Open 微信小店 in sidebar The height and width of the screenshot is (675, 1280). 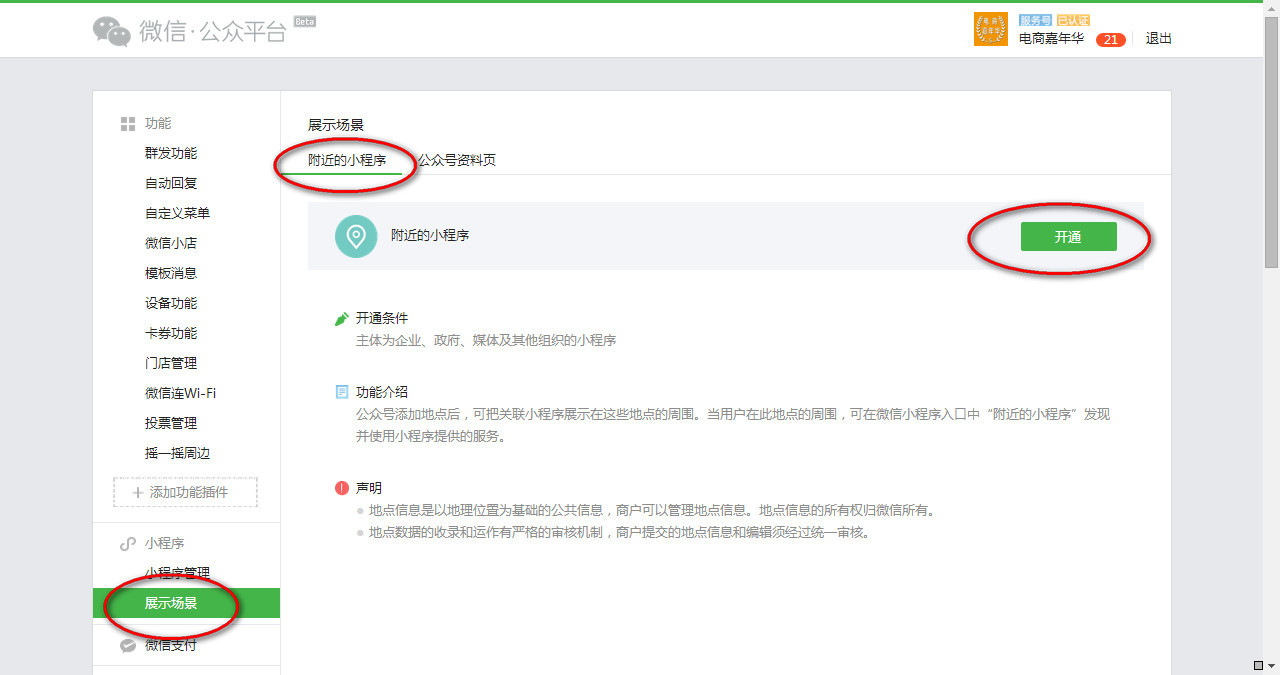pyautogui.click(x=171, y=243)
